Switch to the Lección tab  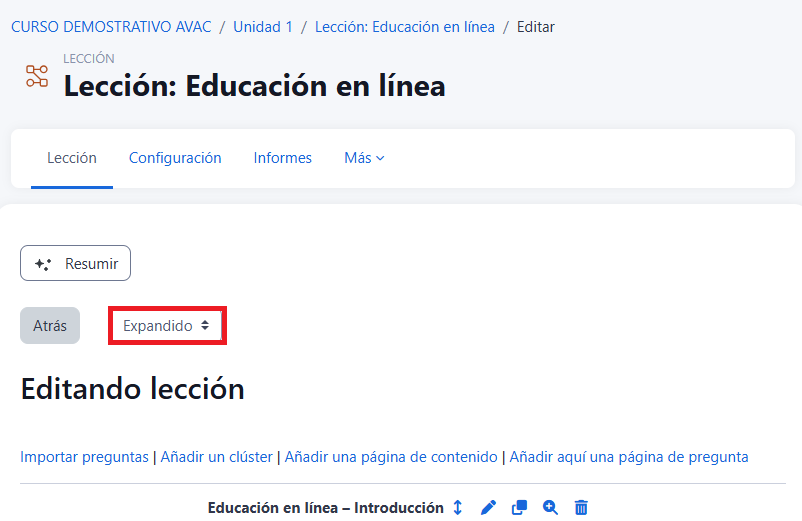tap(72, 158)
